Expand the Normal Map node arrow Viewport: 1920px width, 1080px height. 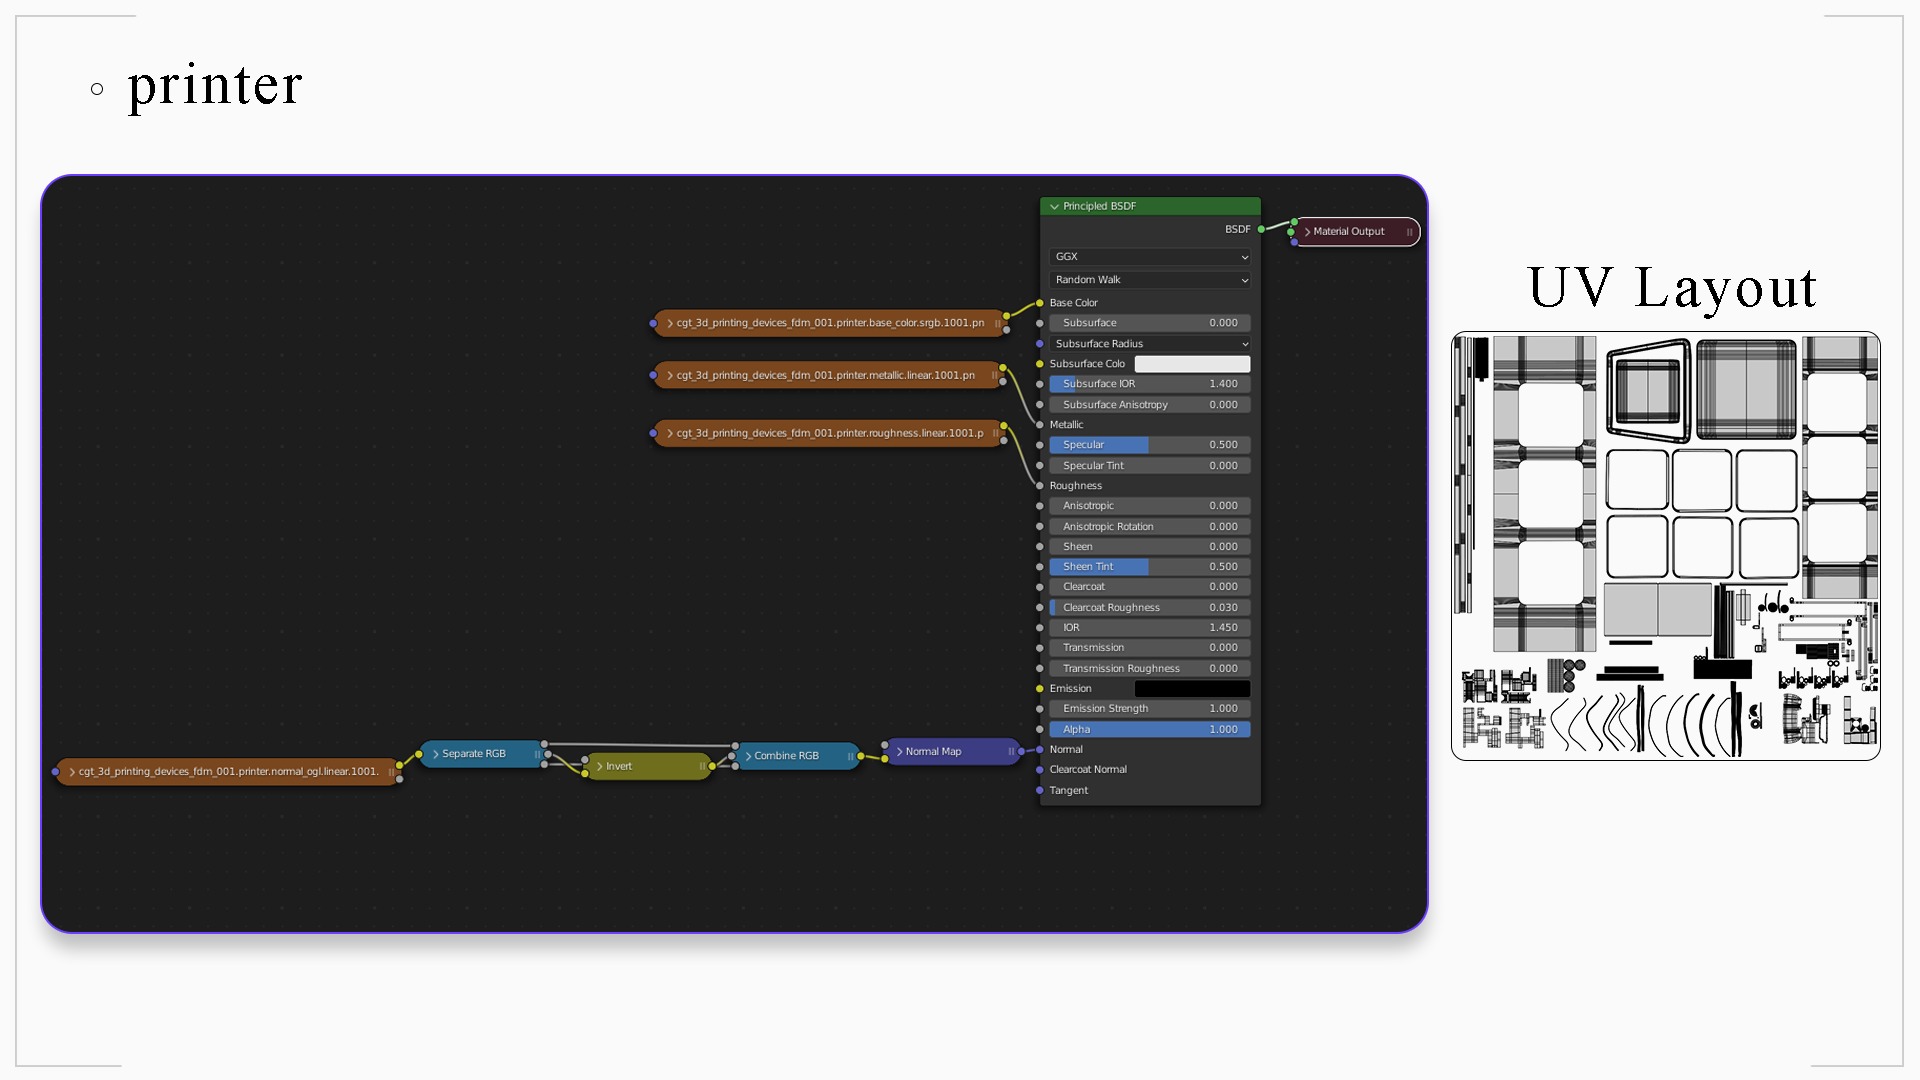900,752
